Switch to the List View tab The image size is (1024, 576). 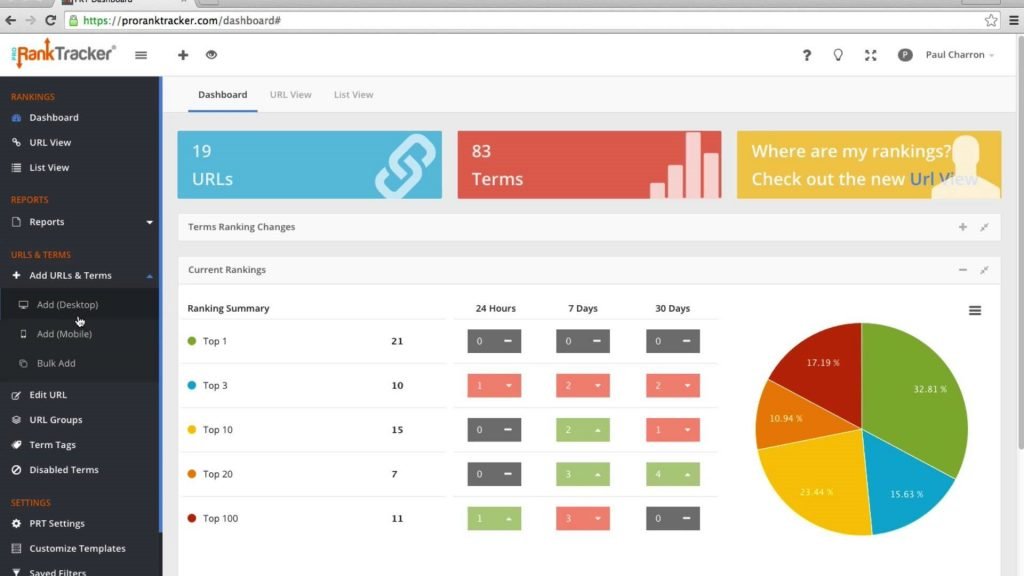coord(353,95)
